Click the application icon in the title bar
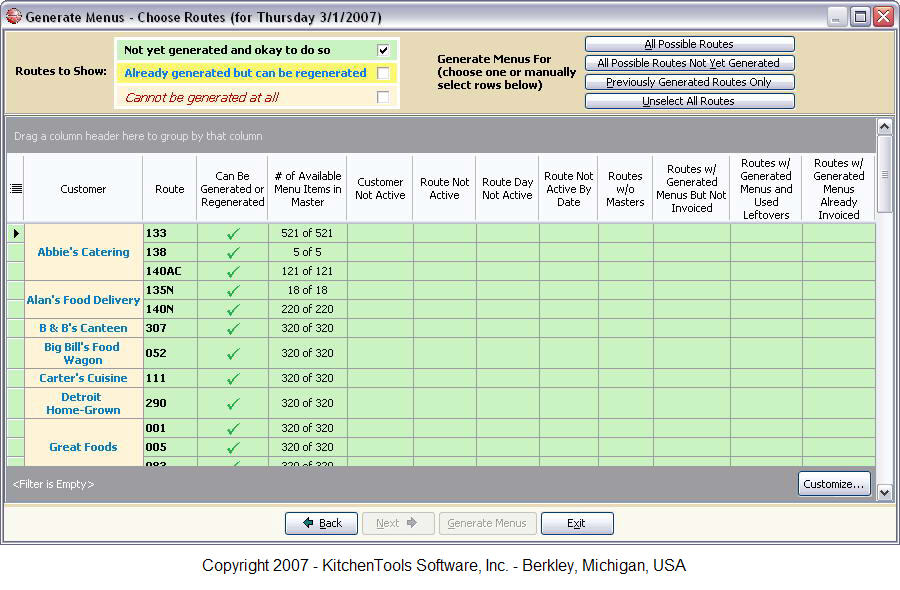 point(13,17)
